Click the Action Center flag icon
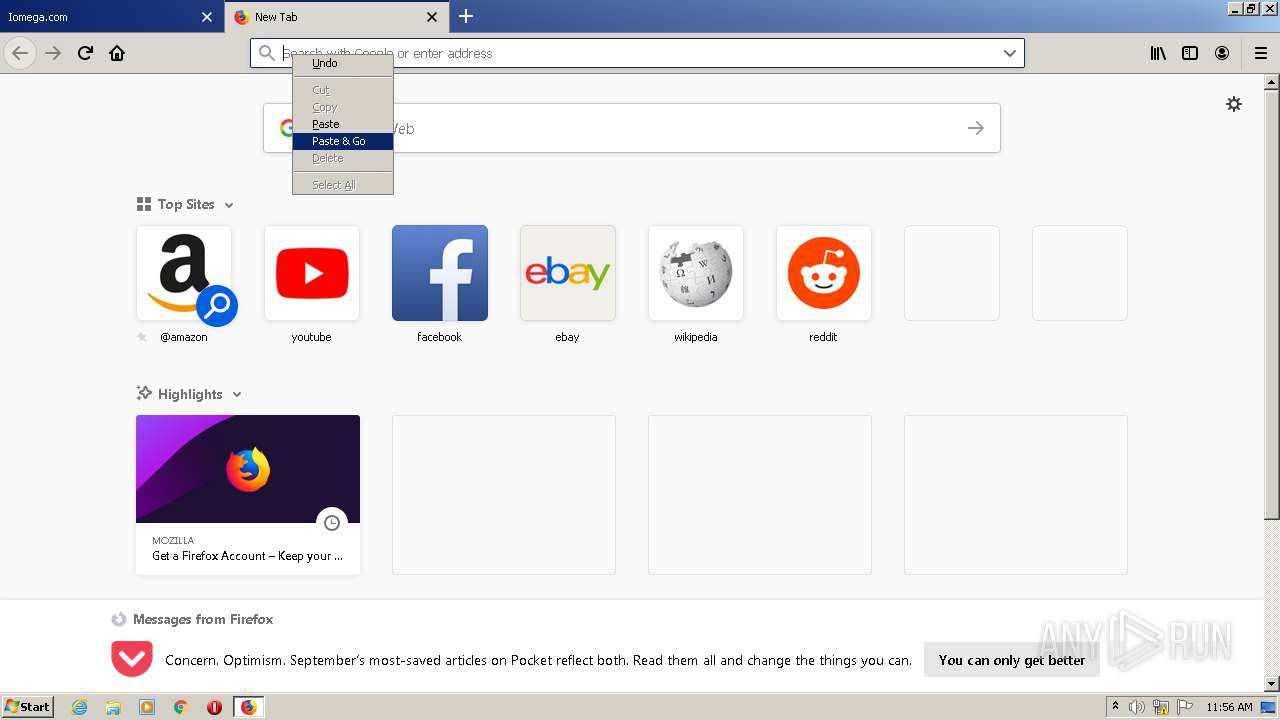The height and width of the screenshot is (720, 1280). pyautogui.click(x=1184, y=707)
